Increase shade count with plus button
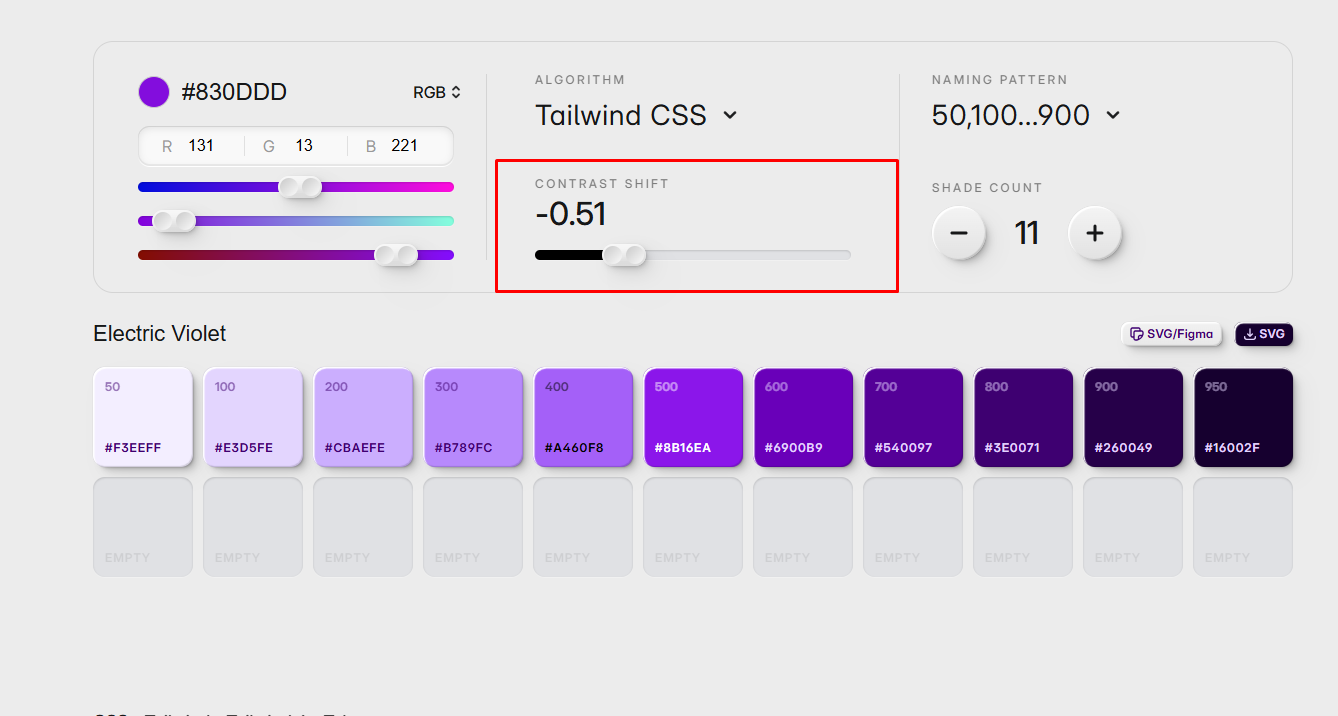This screenshot has height=716, width=1338. [x=1094, y=233]
